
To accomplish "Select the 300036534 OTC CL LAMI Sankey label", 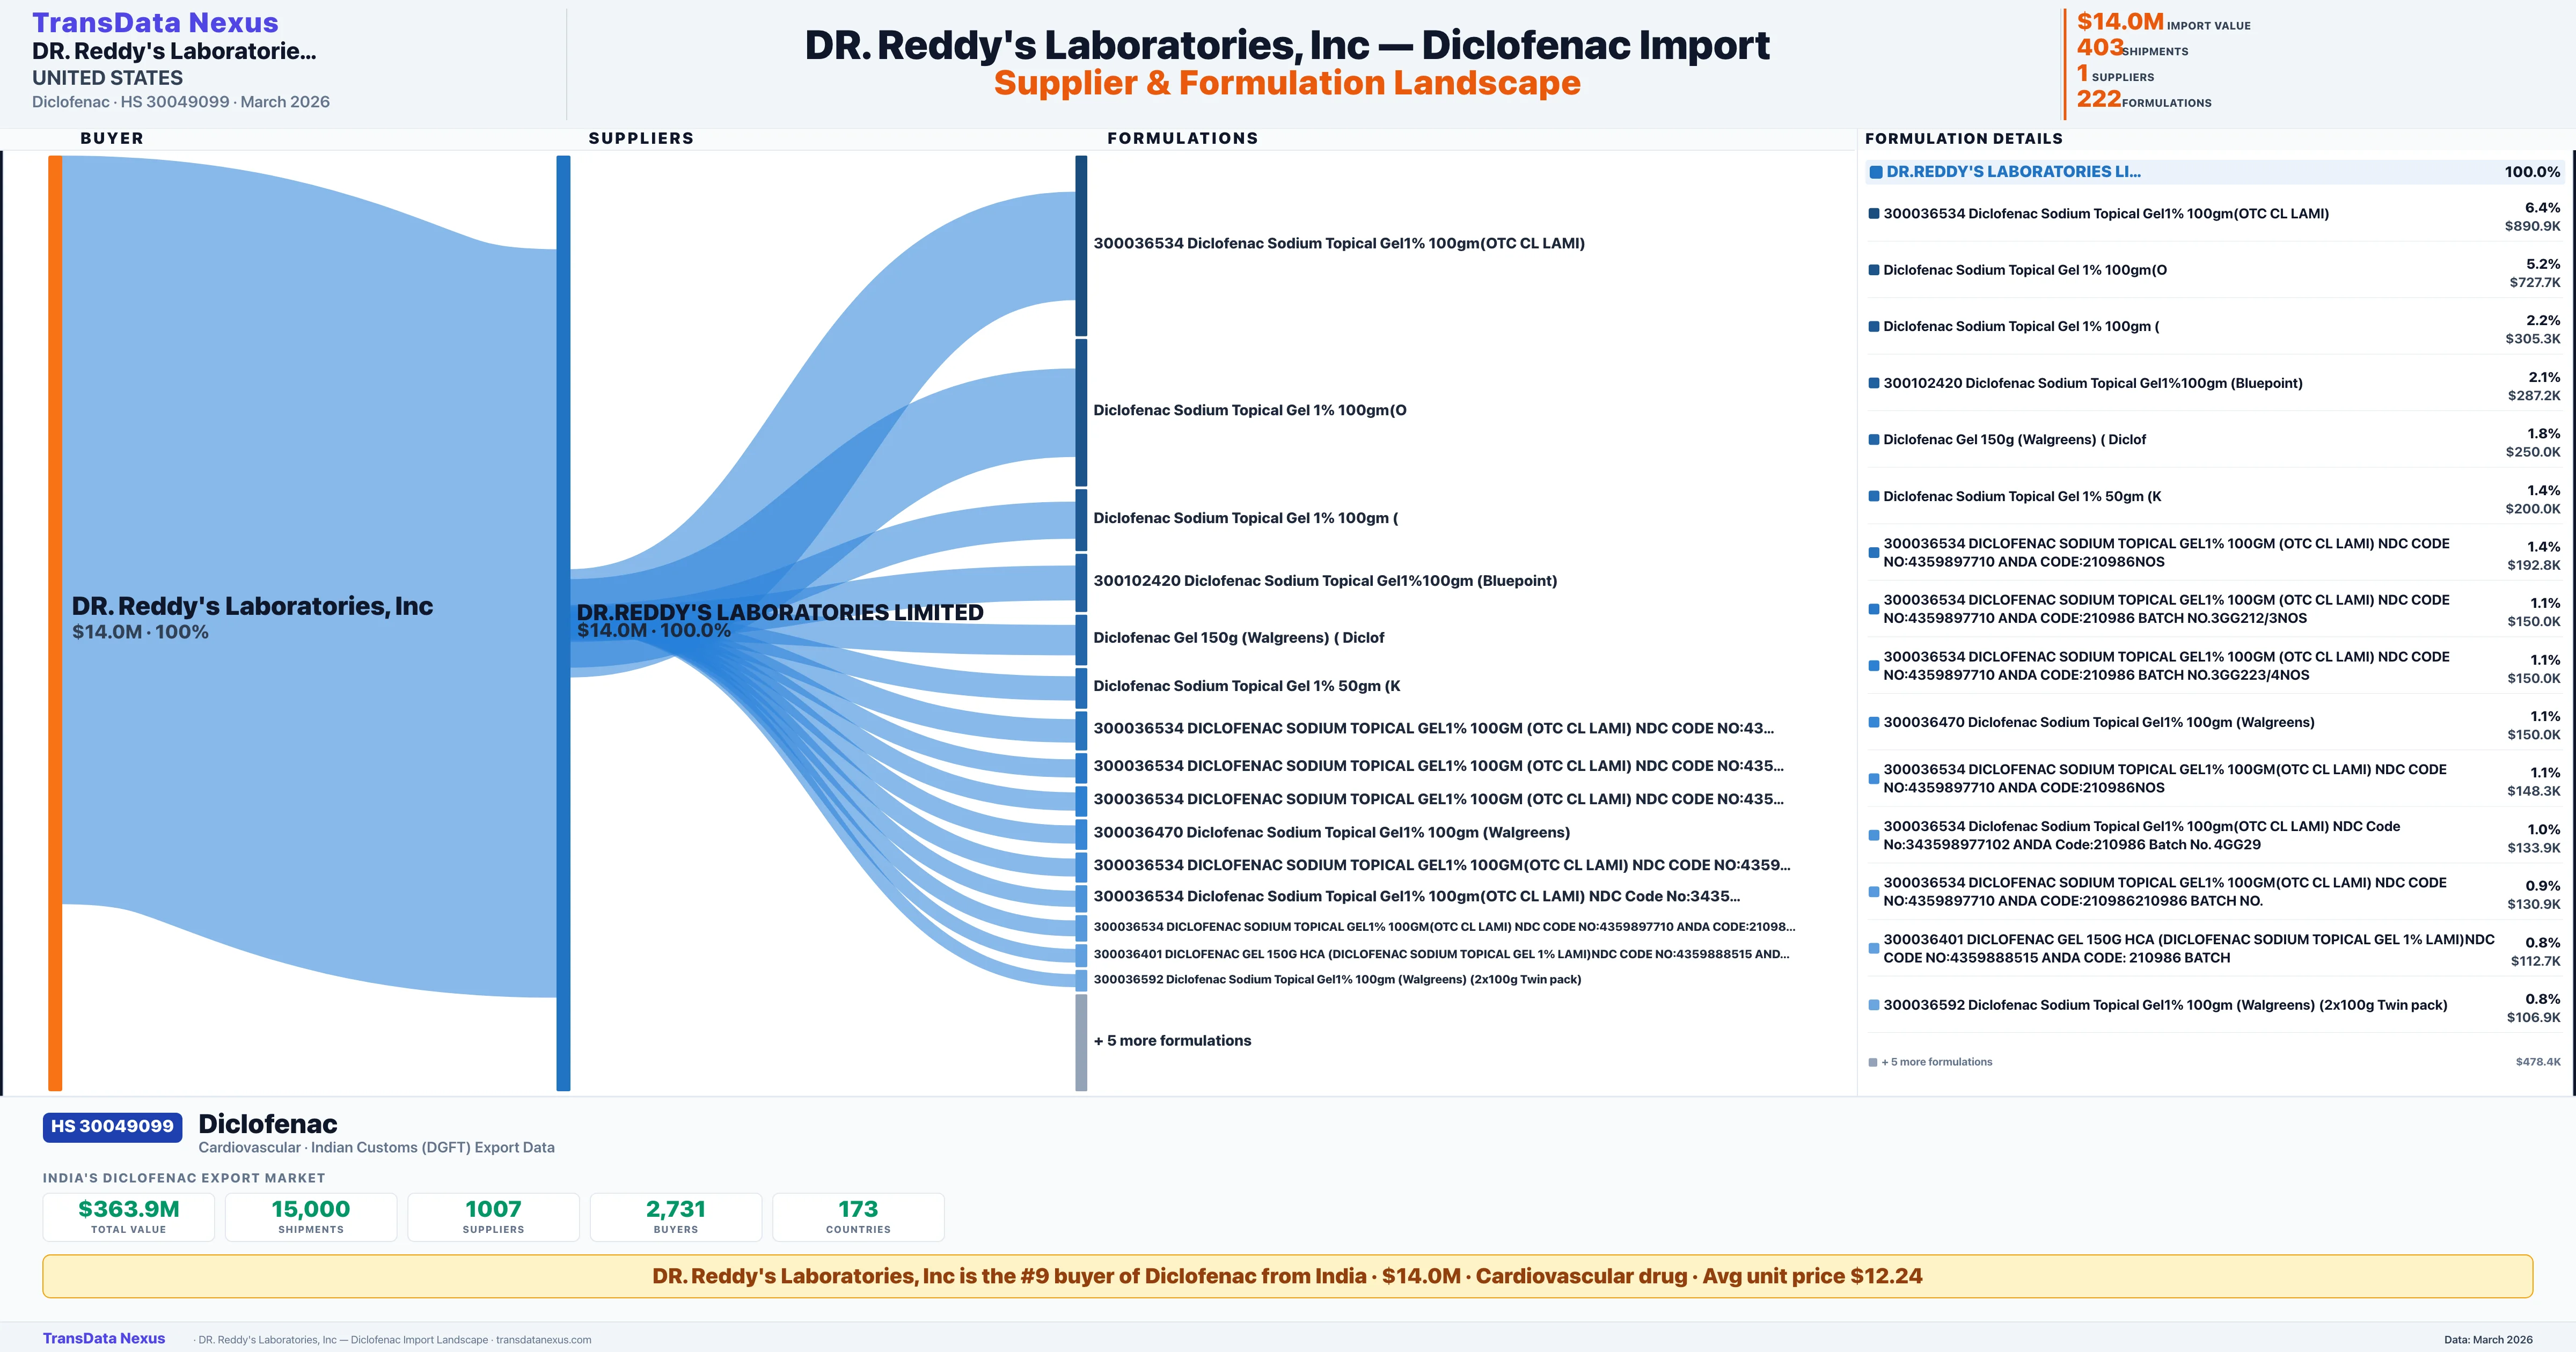I will coord(1338,243).
